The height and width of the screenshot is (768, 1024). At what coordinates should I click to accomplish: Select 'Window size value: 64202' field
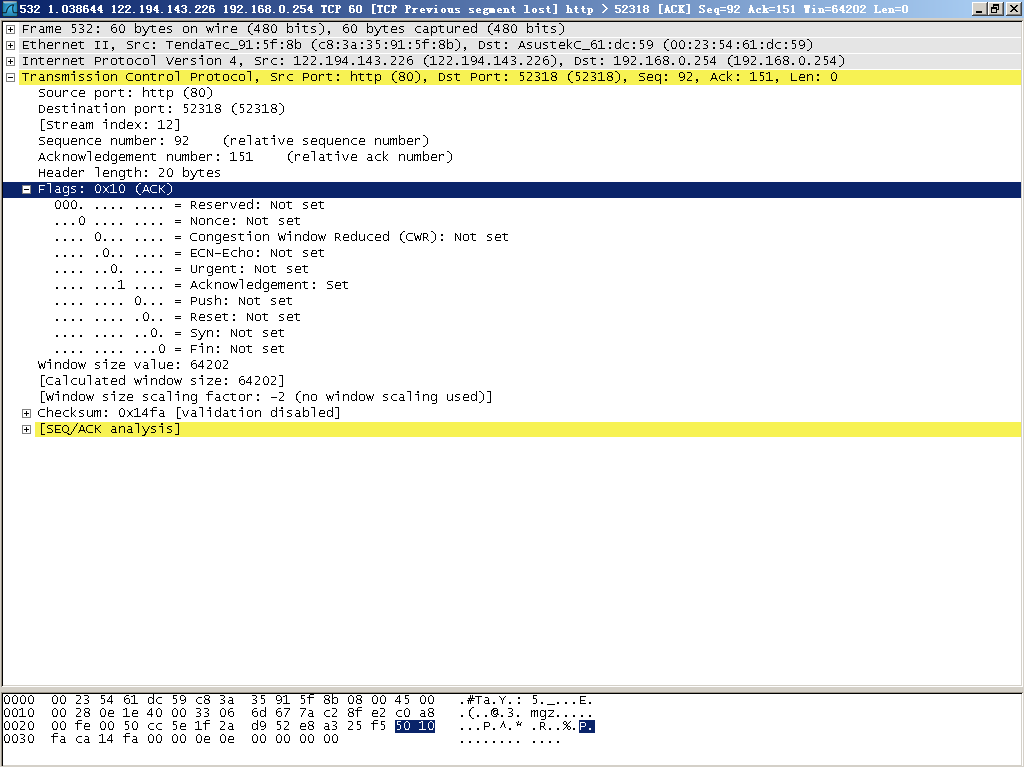pyautogui.click(x=133, y=365)
